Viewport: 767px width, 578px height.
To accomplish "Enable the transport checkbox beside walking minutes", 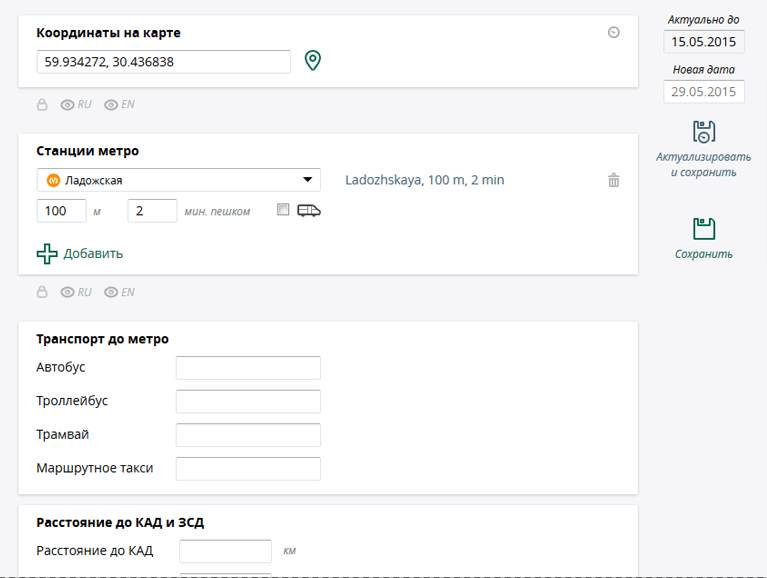I will 283,210.
